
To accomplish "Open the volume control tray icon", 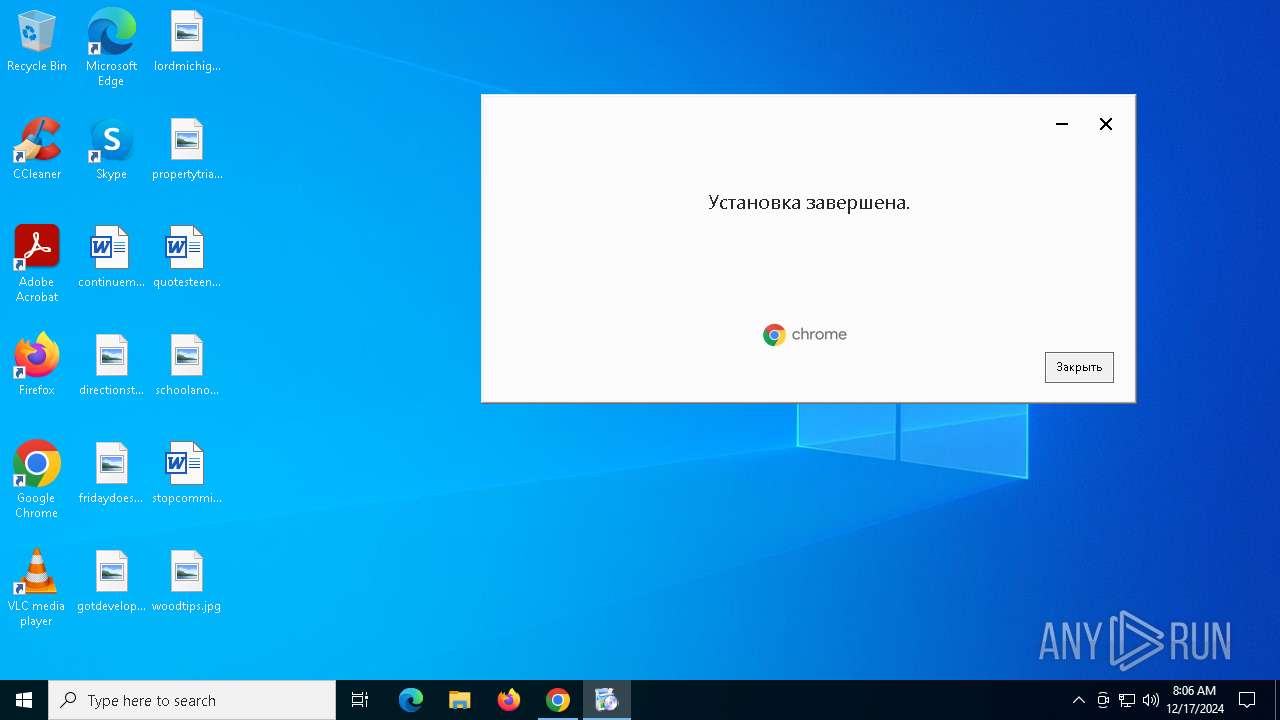I will coord(1151,700).
